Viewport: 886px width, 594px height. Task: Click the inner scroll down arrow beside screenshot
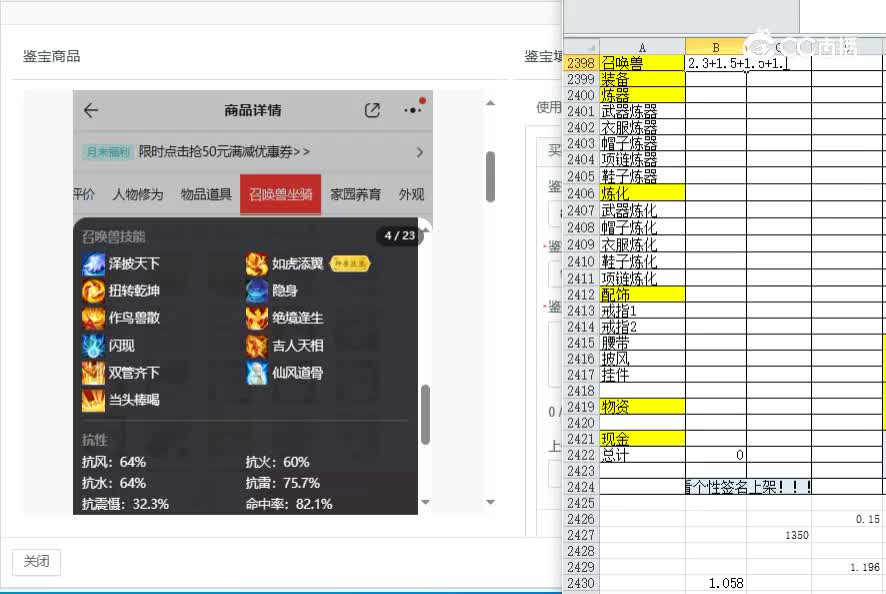425,502
